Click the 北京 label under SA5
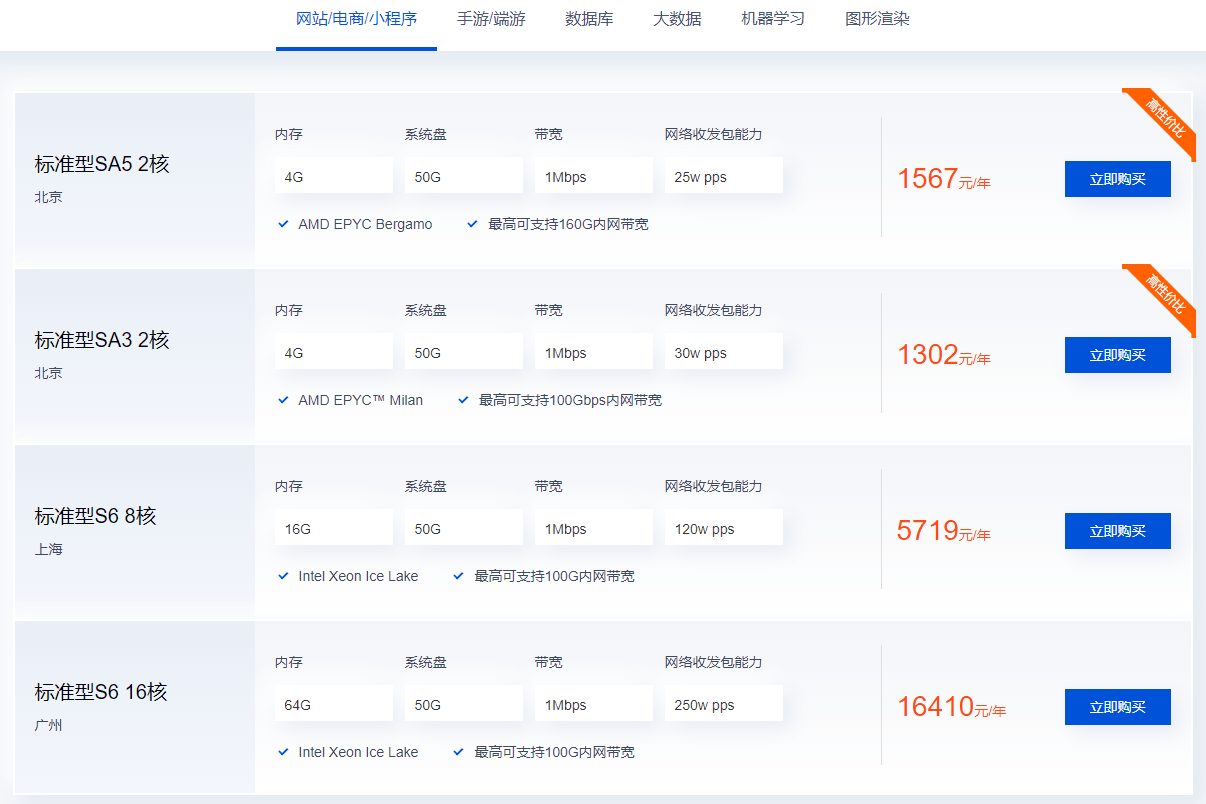 point(49,197)
